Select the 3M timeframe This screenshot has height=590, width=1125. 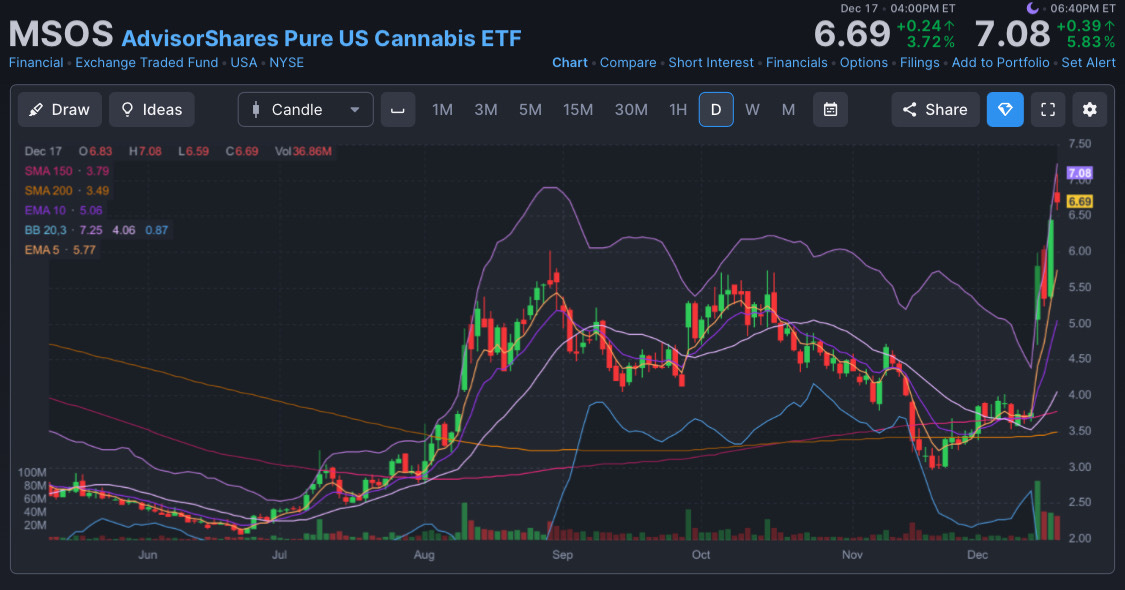[x=486, y=110]
